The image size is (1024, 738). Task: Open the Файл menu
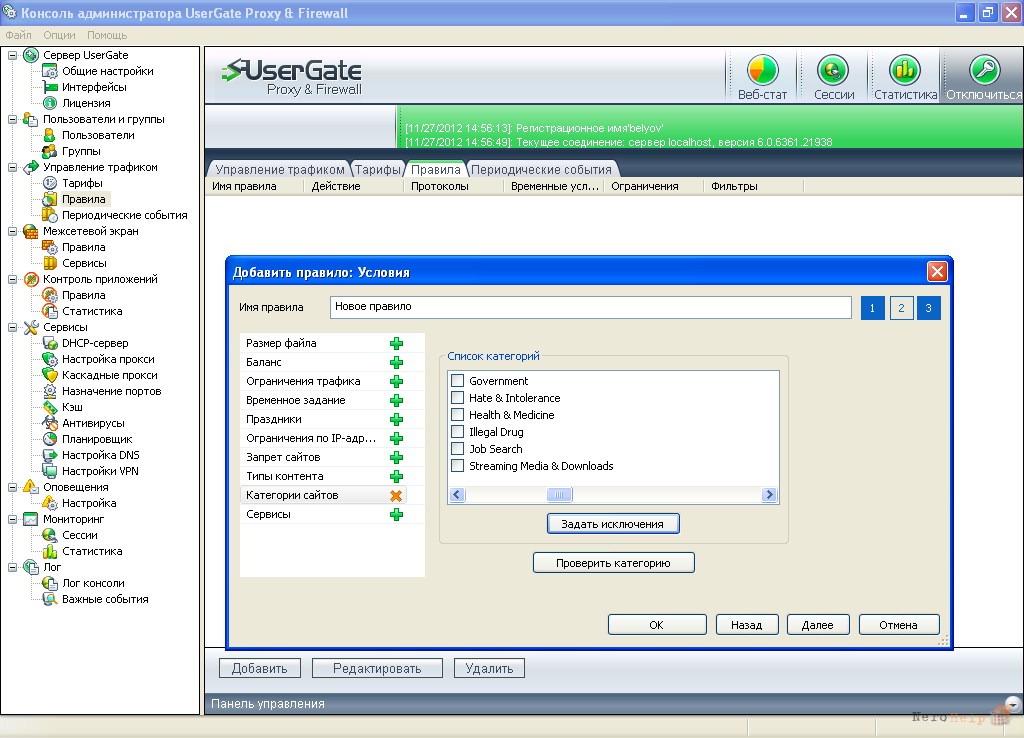point(18,35)
